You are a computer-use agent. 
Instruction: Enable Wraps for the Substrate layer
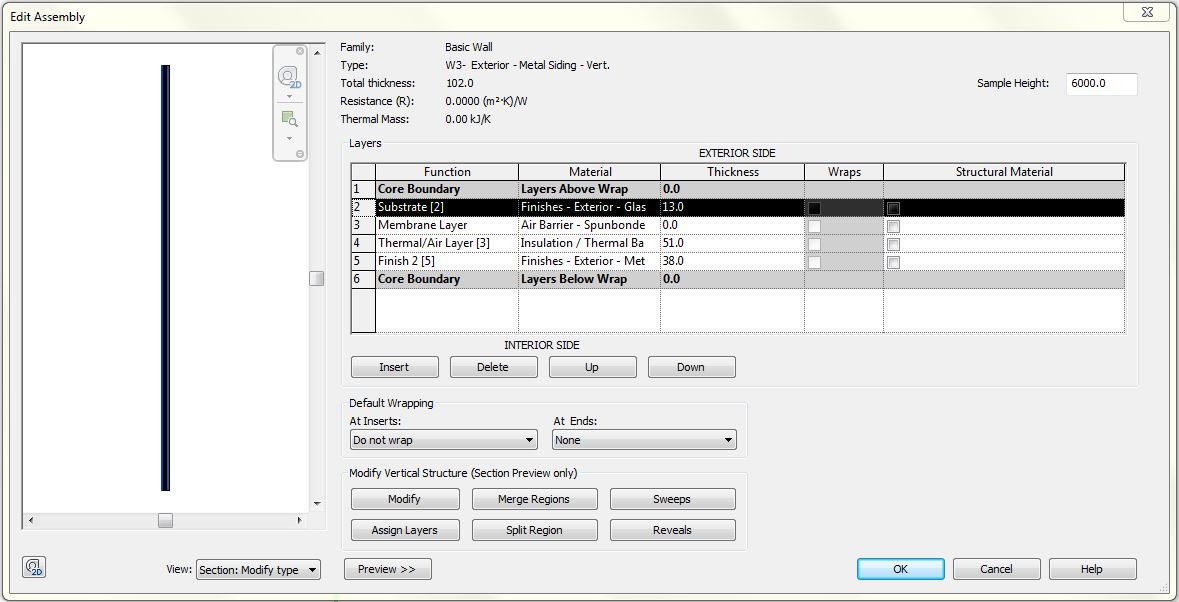(x=813, y=206)
